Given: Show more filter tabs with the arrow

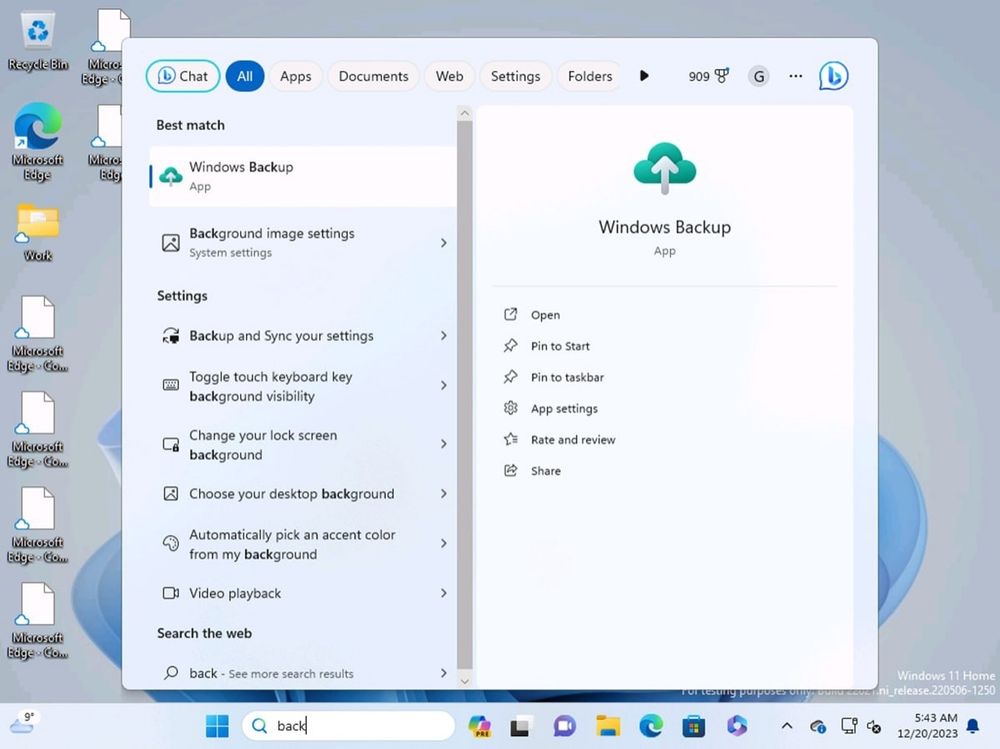Looking at the screenshot, I should click(644, 76).
